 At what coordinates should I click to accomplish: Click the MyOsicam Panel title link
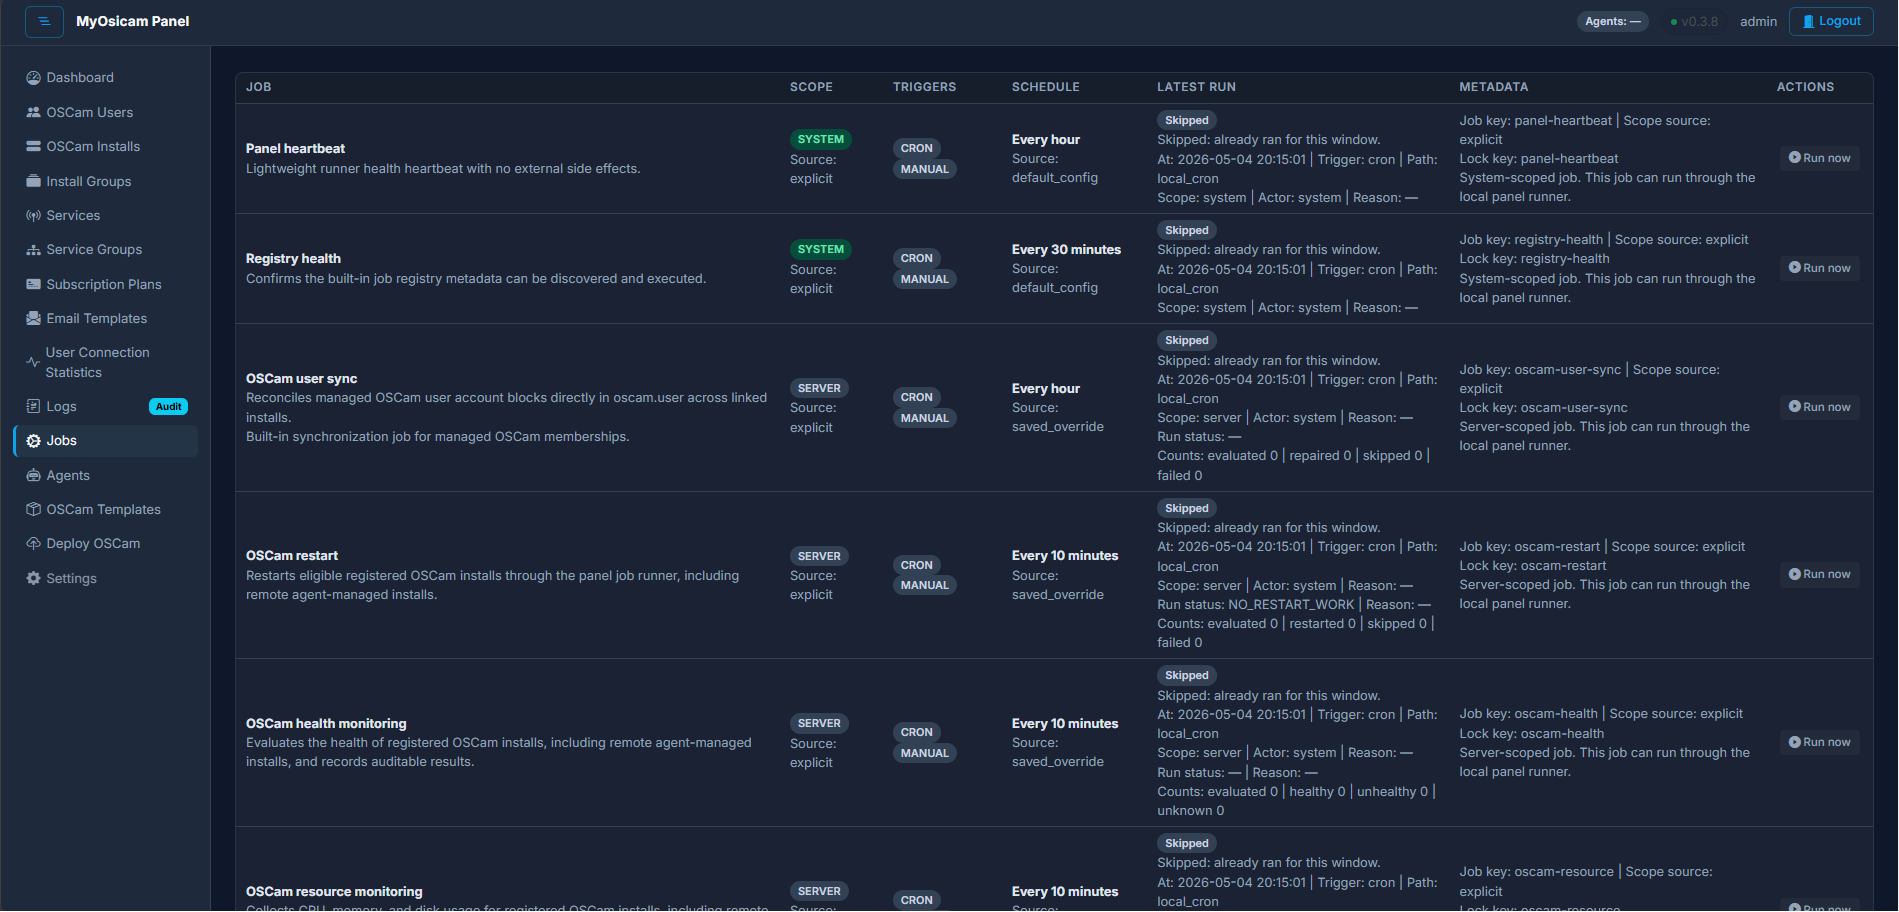coord(132,21)
